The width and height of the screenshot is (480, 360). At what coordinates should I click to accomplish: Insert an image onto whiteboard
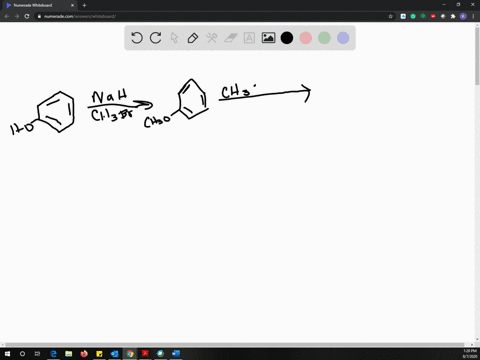coord(268,38)
